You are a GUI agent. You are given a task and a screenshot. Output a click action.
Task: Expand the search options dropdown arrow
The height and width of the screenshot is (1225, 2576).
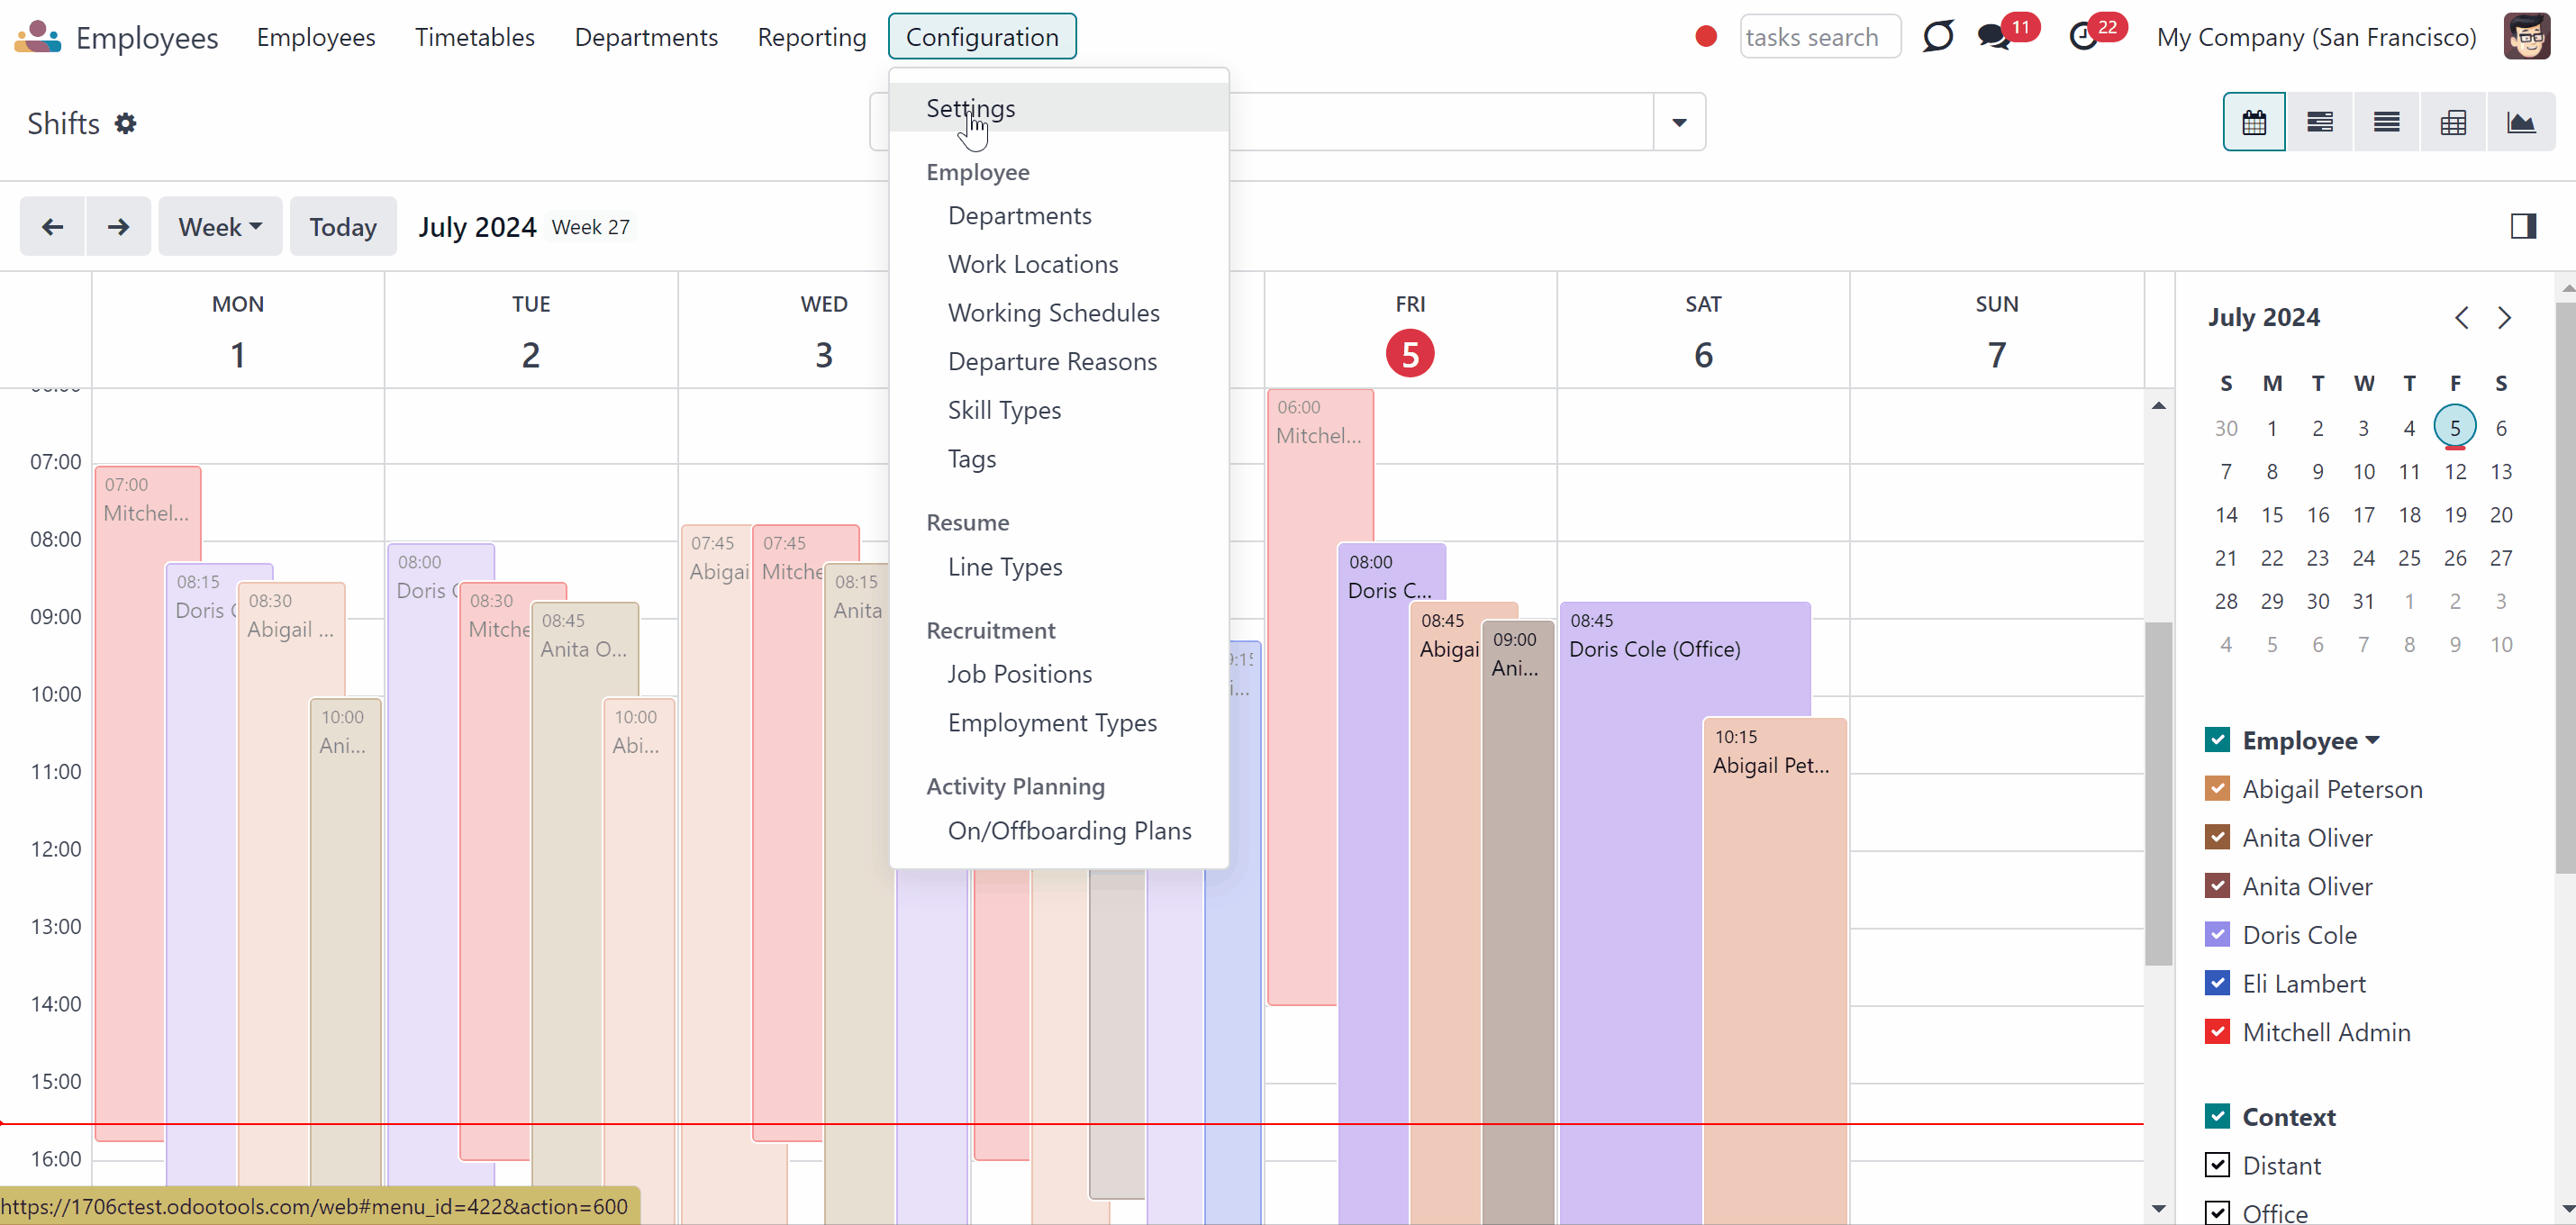point(1679,122)
